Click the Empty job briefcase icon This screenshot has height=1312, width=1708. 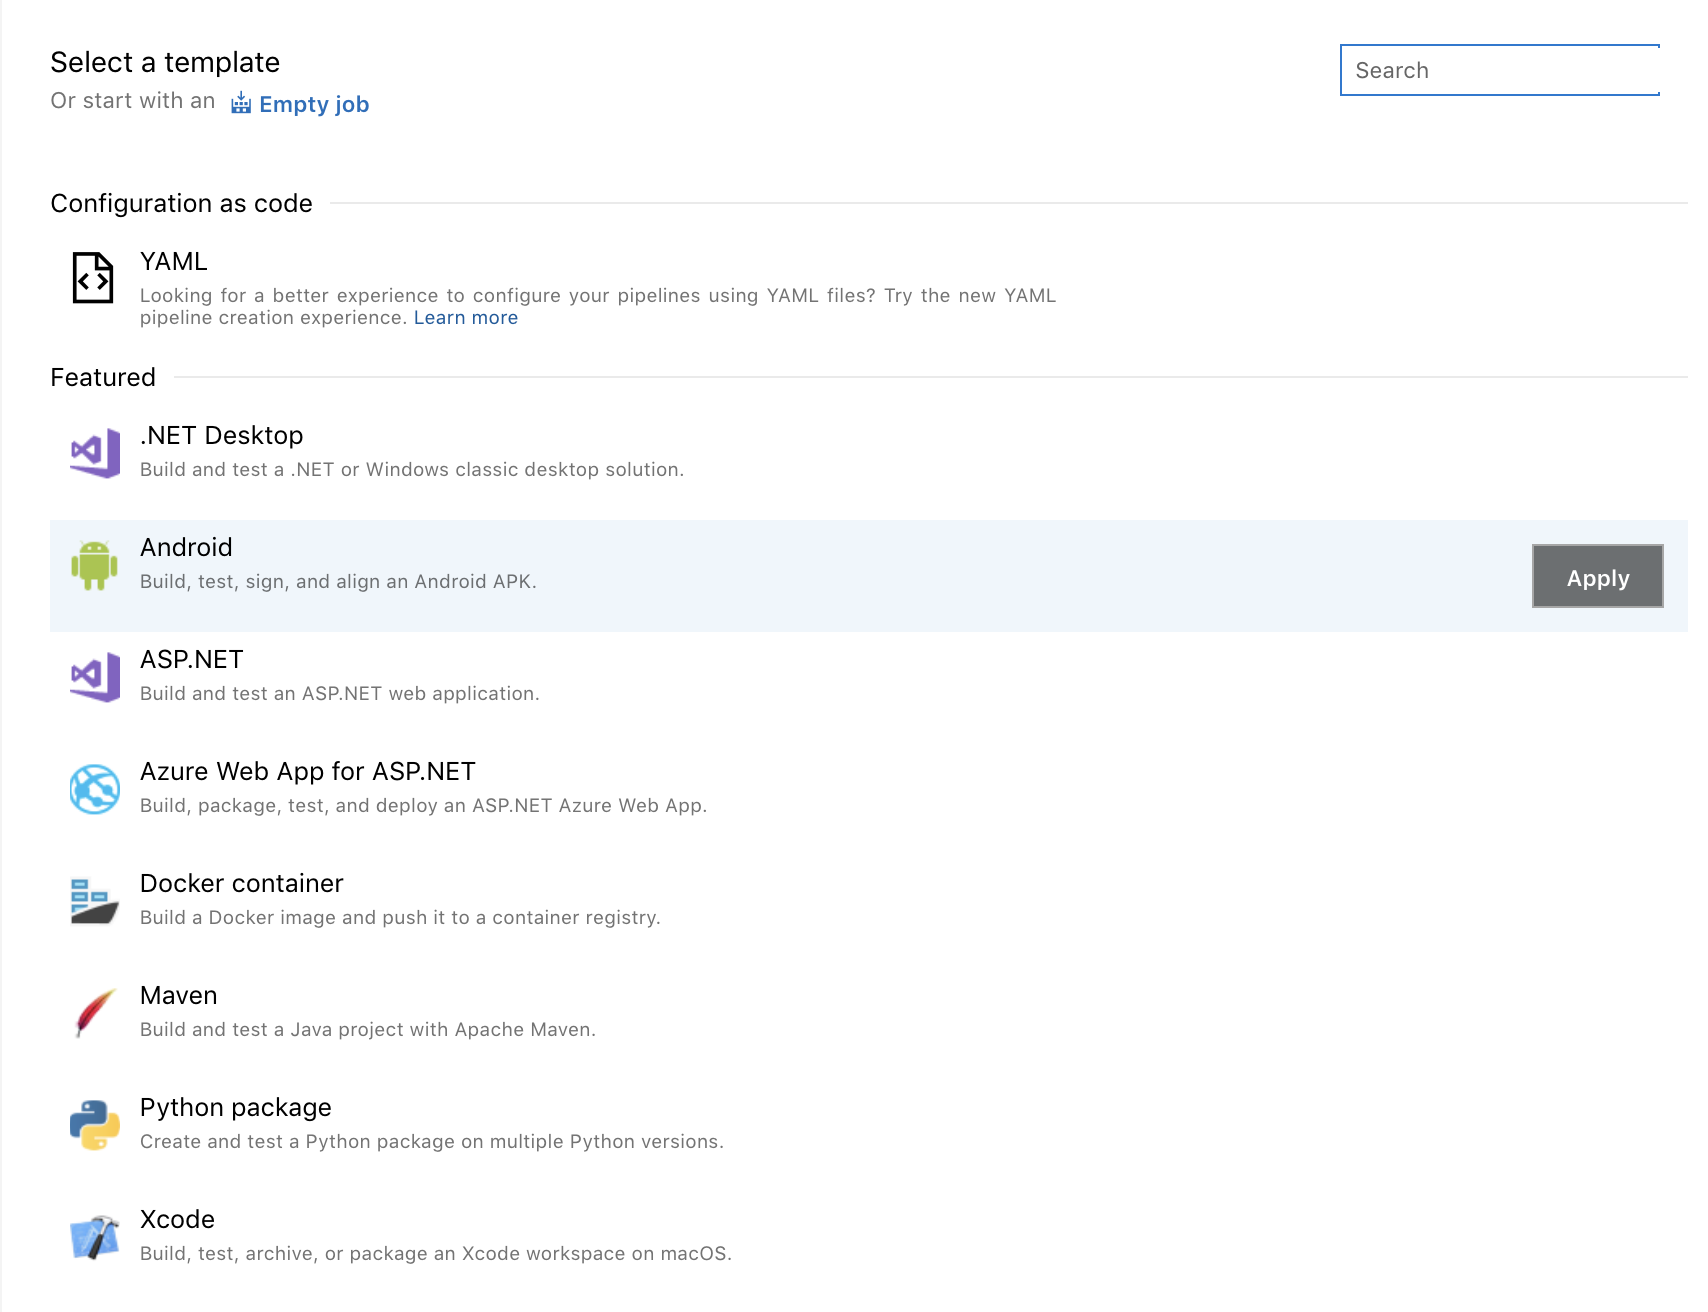(x=241, y=102)
